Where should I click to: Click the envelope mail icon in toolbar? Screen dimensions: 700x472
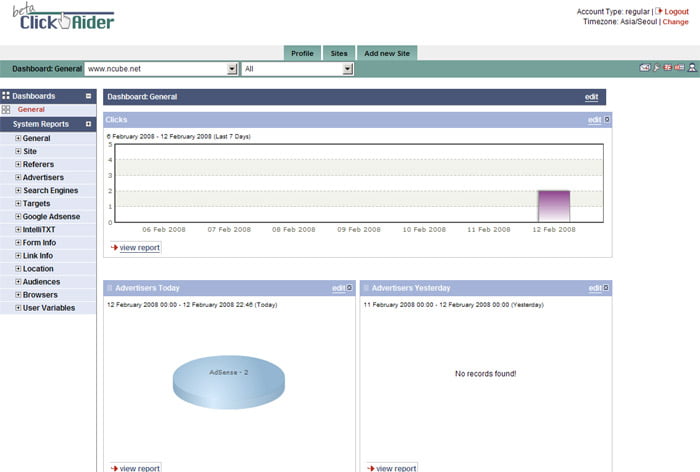[x=645, y=68]
